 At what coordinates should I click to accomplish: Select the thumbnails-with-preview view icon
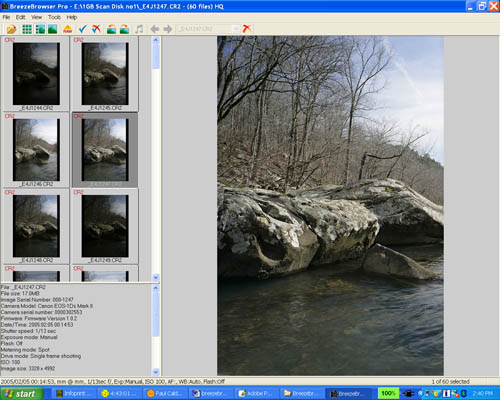coord(40,29)
